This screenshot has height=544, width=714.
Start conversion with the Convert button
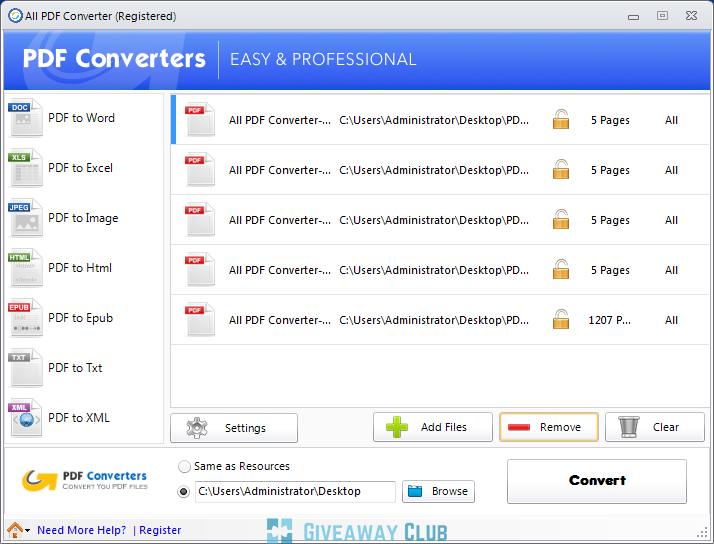(597, 481)
